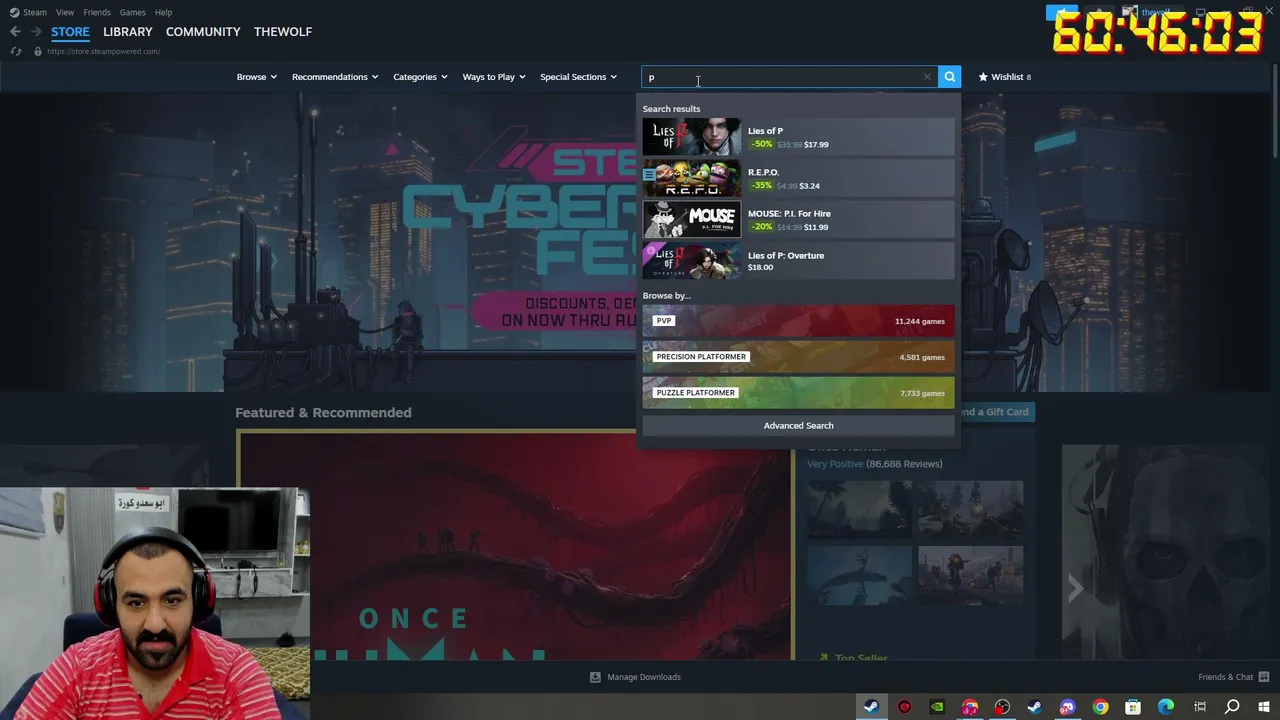Open the View menu

pyautogui.click(x=65, y=12)
